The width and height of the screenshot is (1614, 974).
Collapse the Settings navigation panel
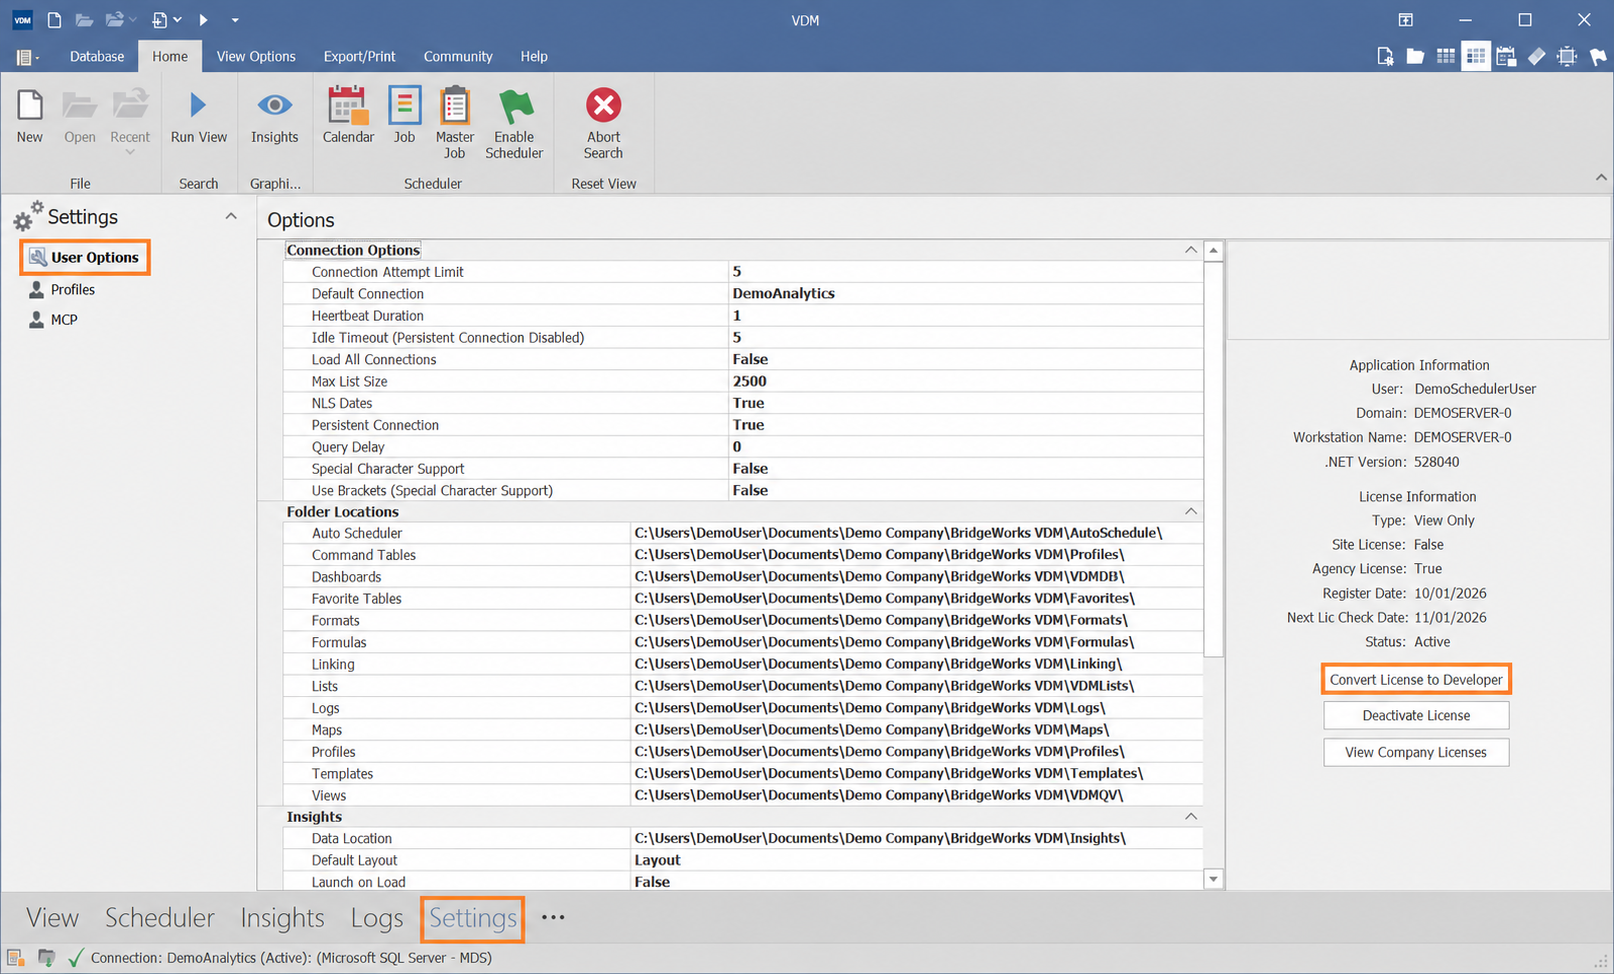point(231,216)
